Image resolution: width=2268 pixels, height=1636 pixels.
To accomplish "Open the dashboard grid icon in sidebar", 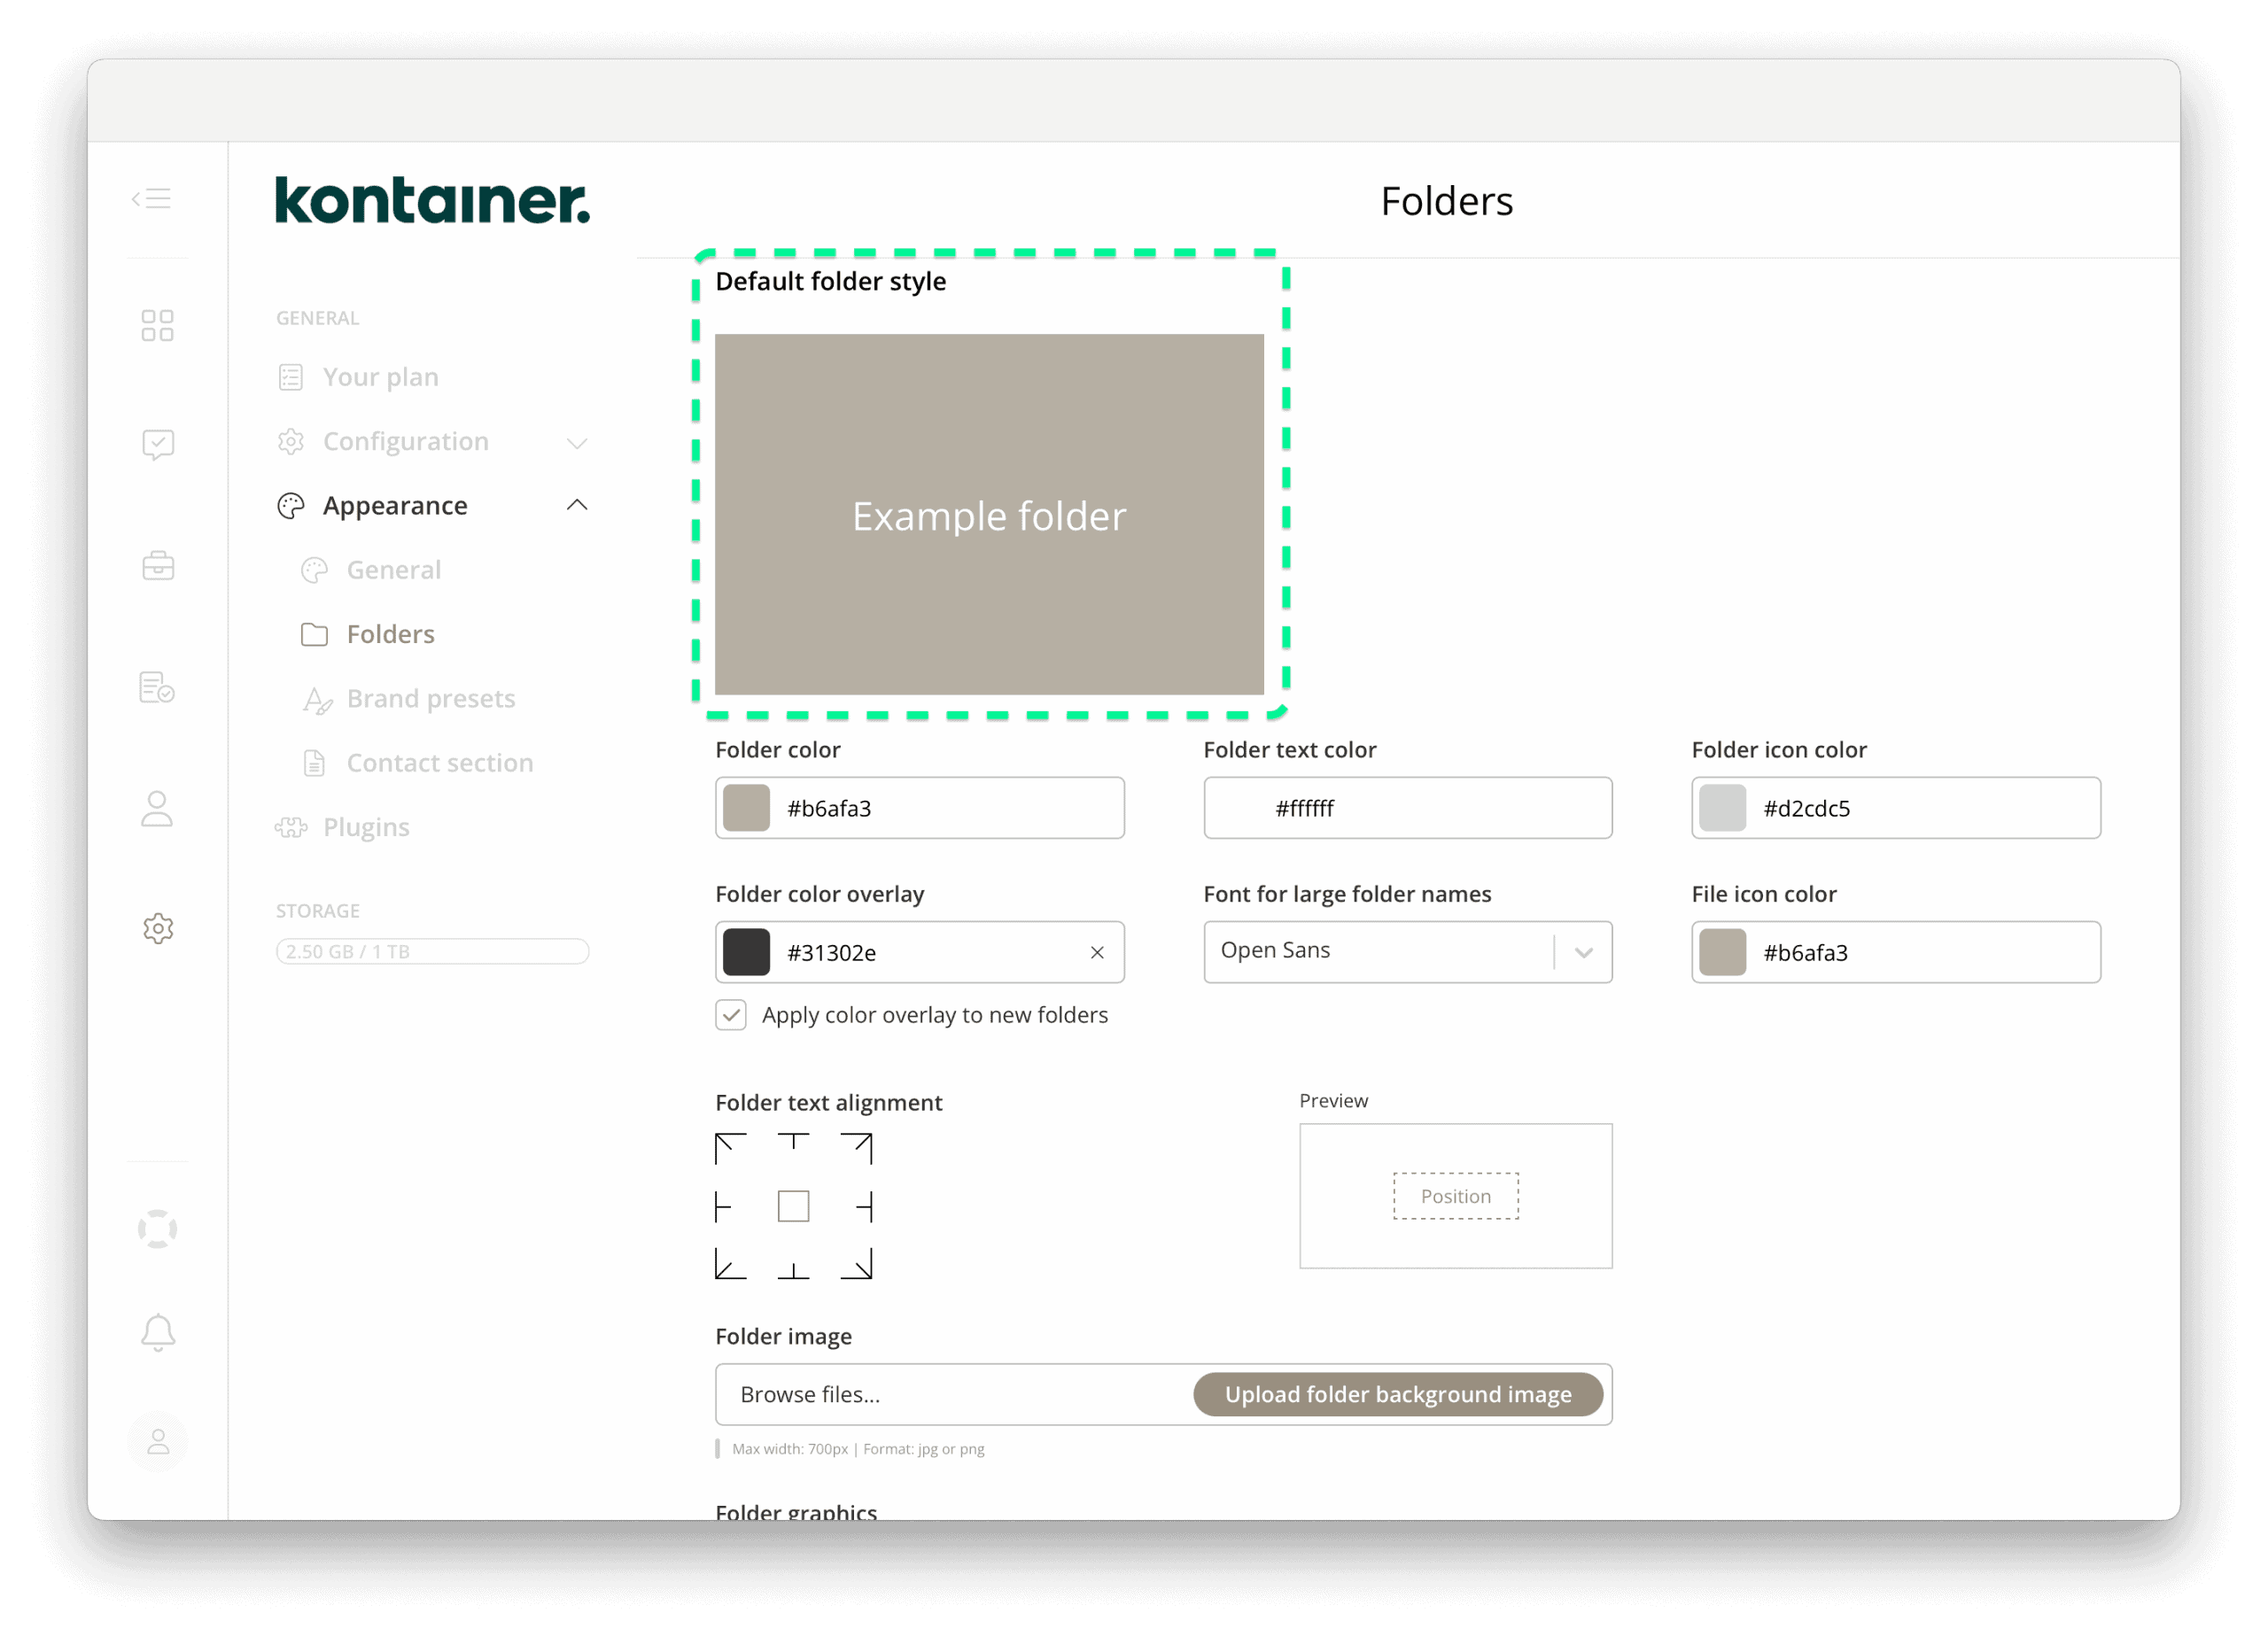I will coord(157,324).
